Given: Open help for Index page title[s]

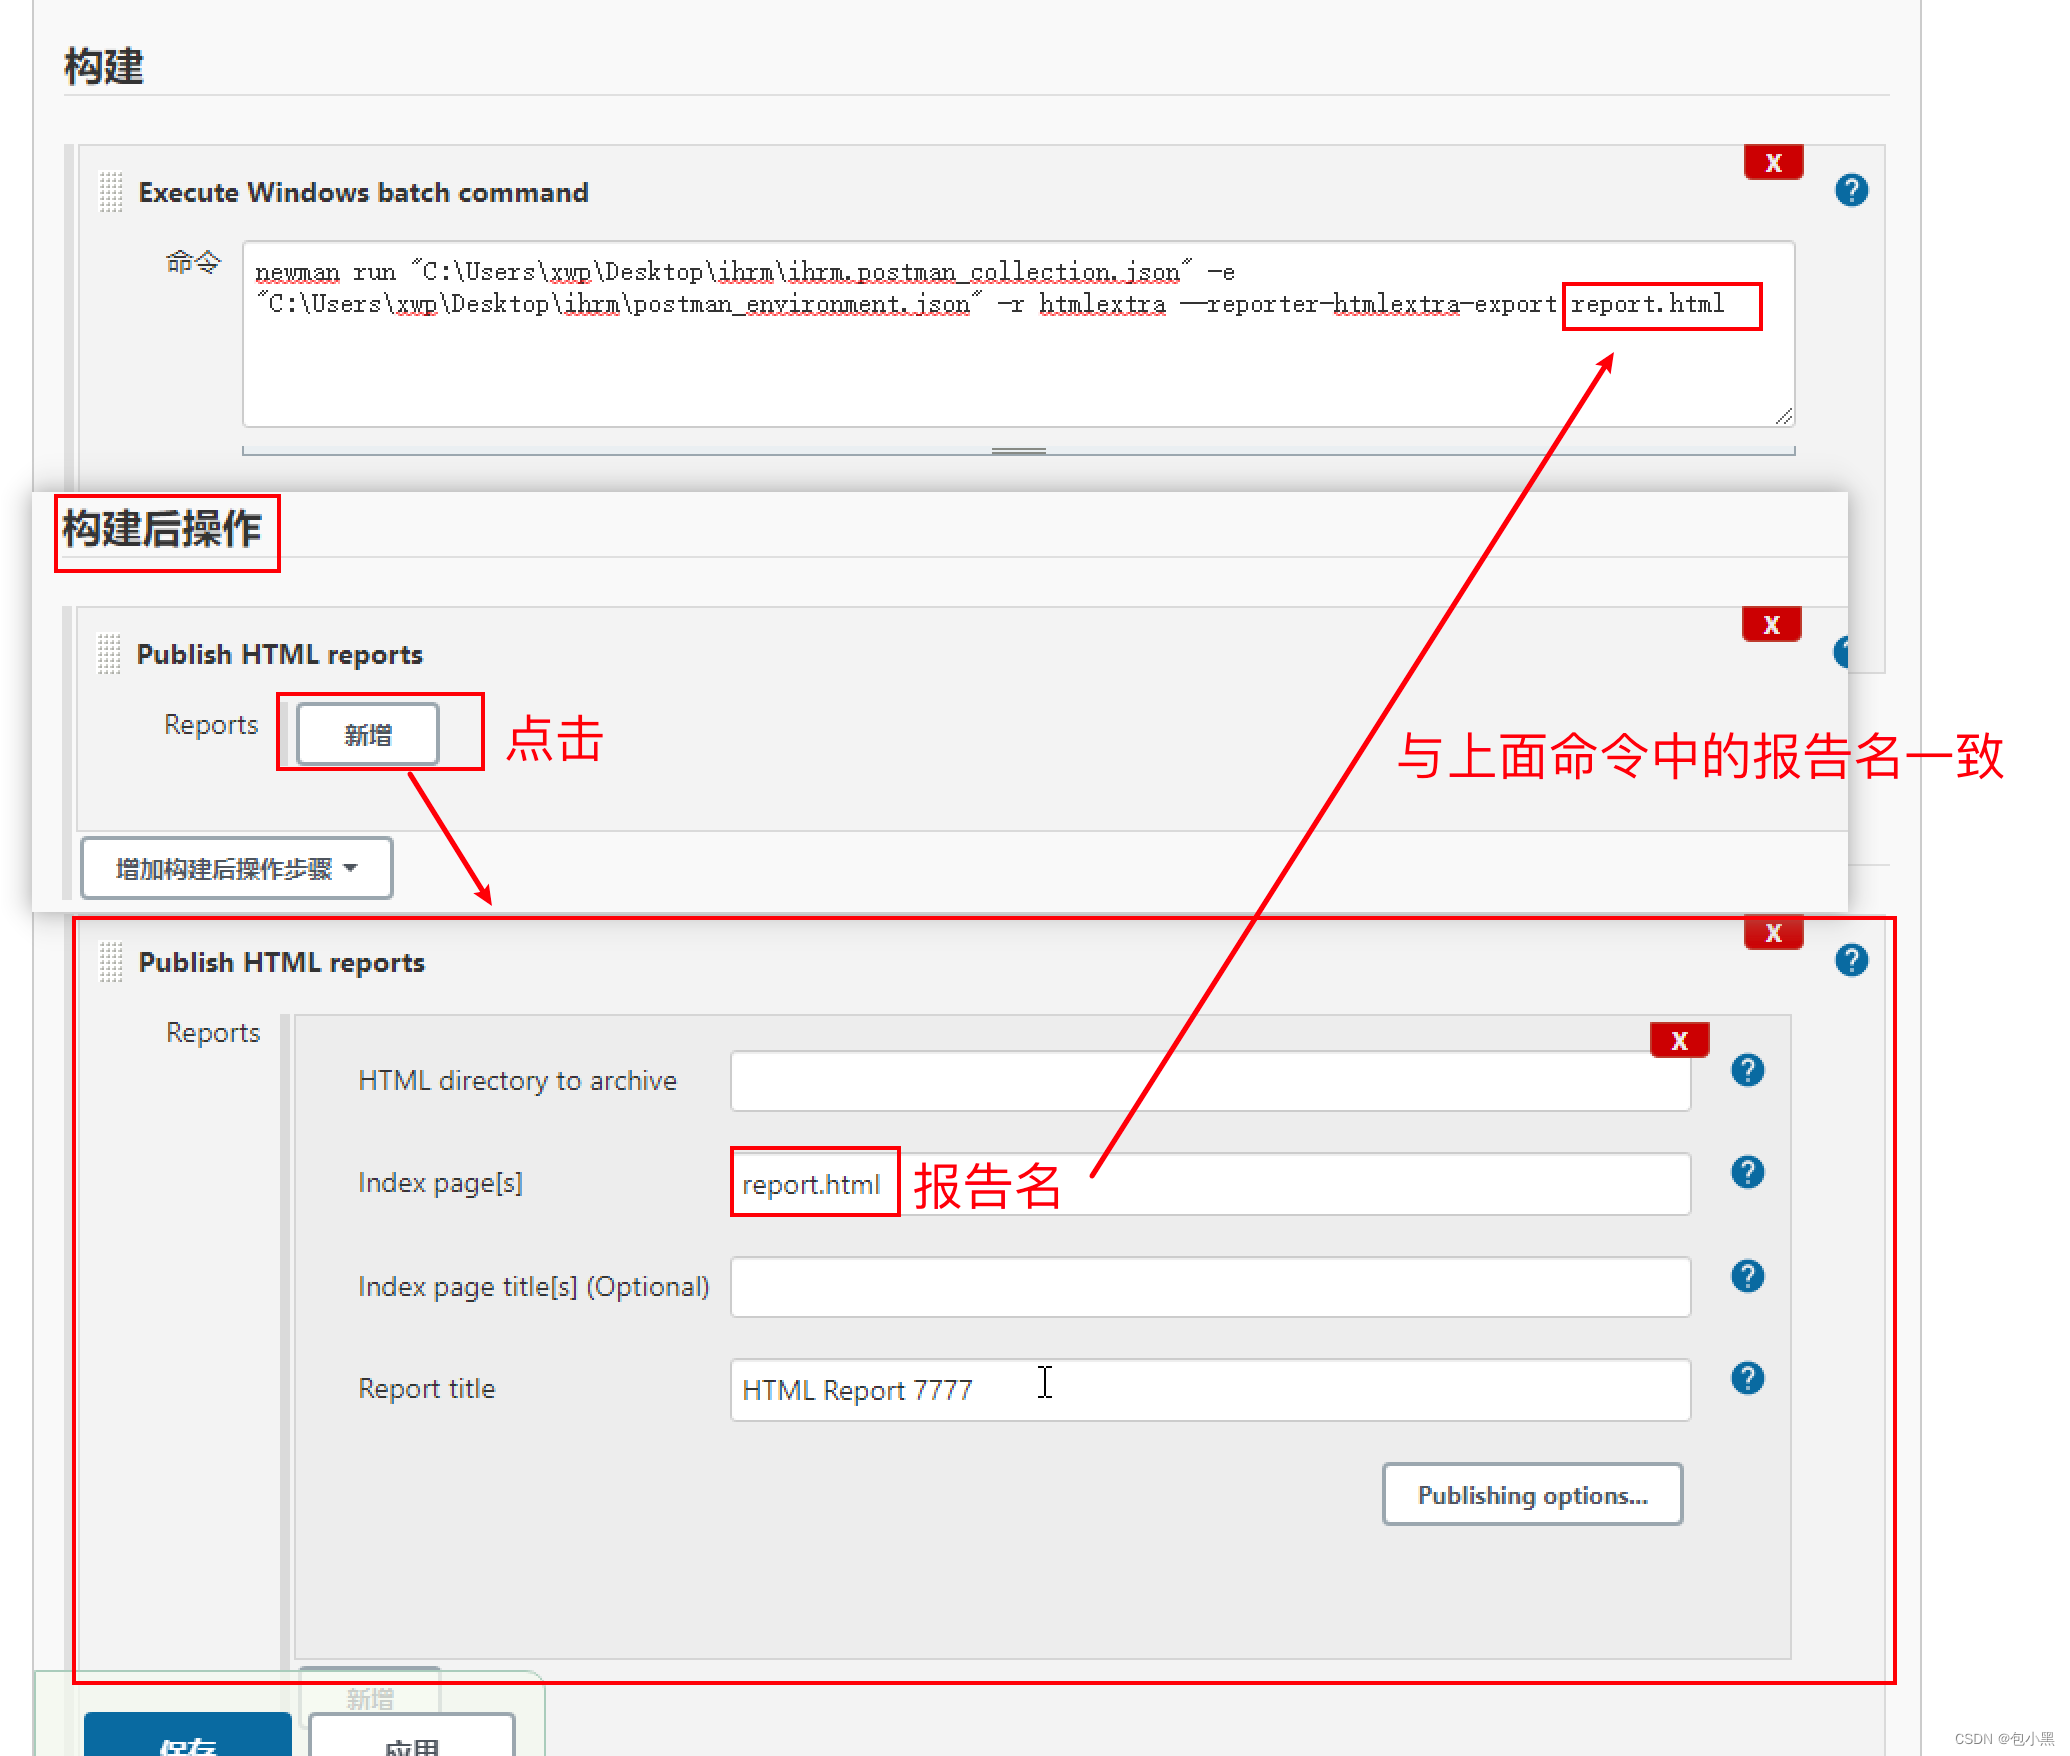Looking at the screenshot, I should 1747,1276.
